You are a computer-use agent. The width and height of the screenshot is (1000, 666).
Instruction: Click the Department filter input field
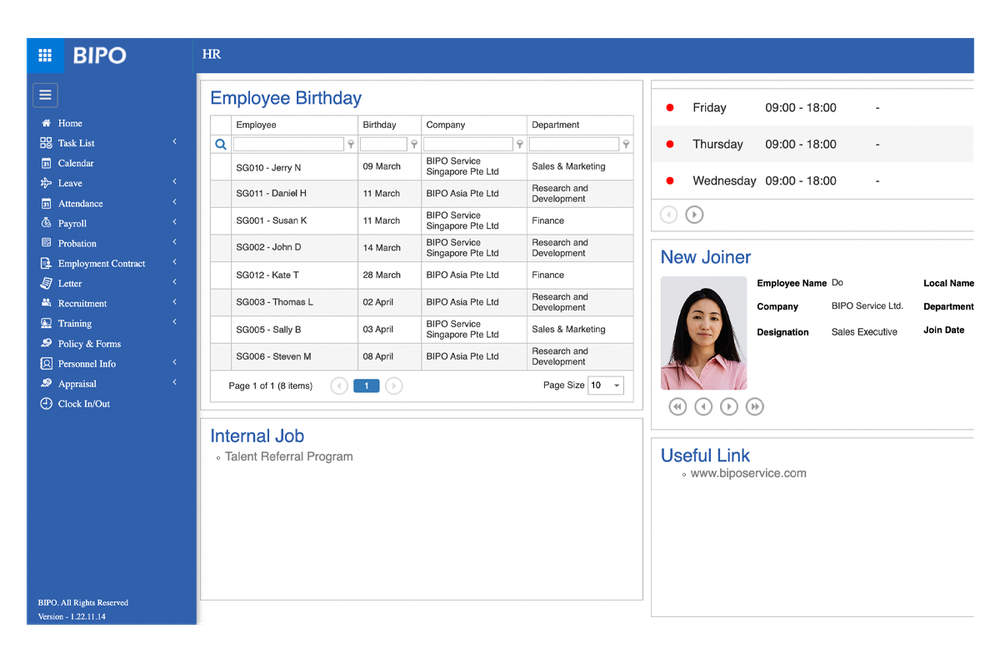click(x=574, y=144)
